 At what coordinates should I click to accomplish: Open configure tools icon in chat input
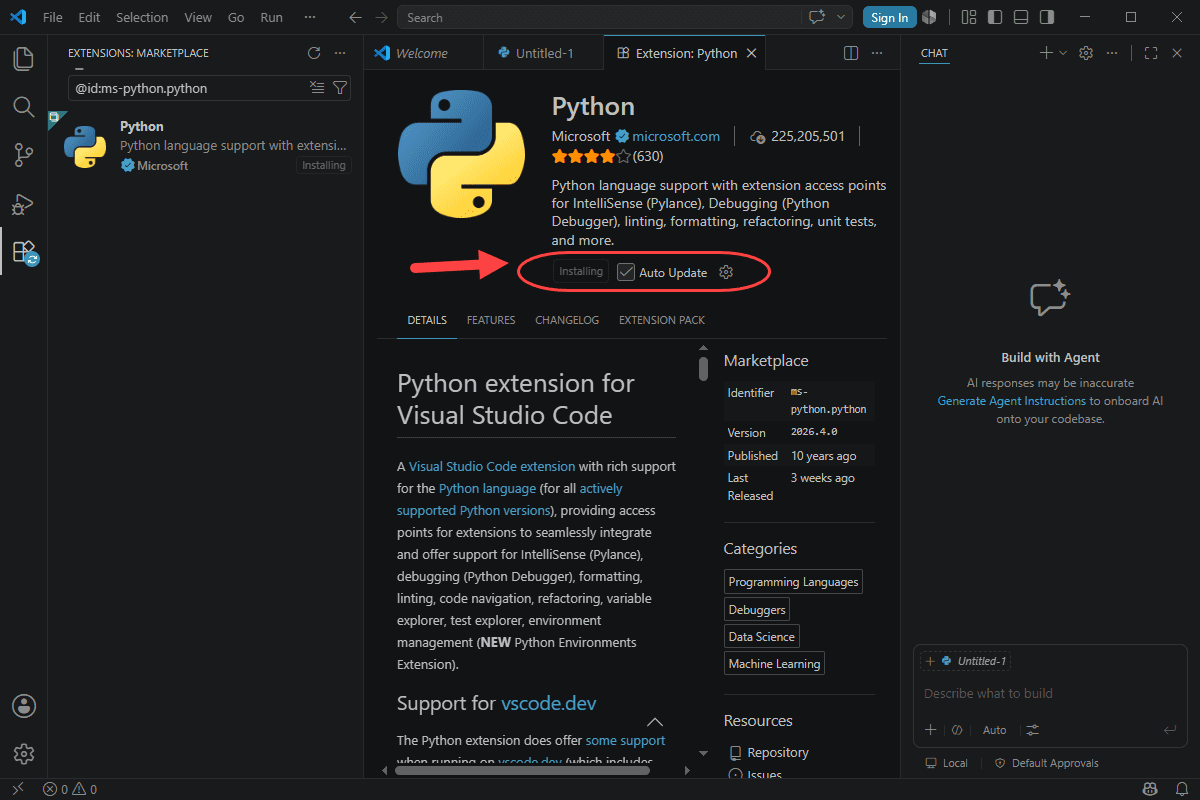coord(1033,730)
